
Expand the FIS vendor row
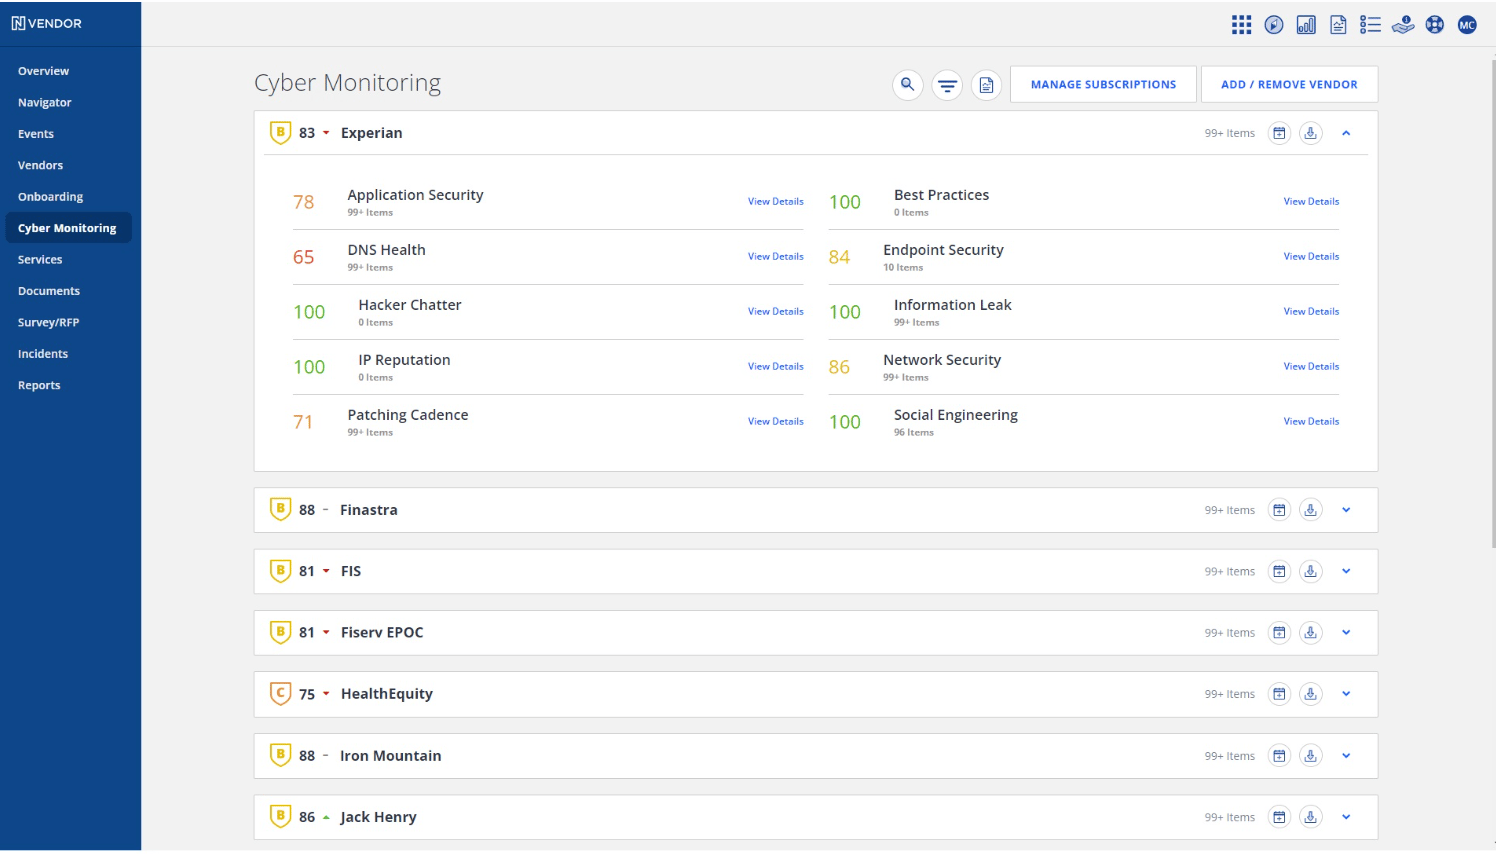[x=1346, y=571]
